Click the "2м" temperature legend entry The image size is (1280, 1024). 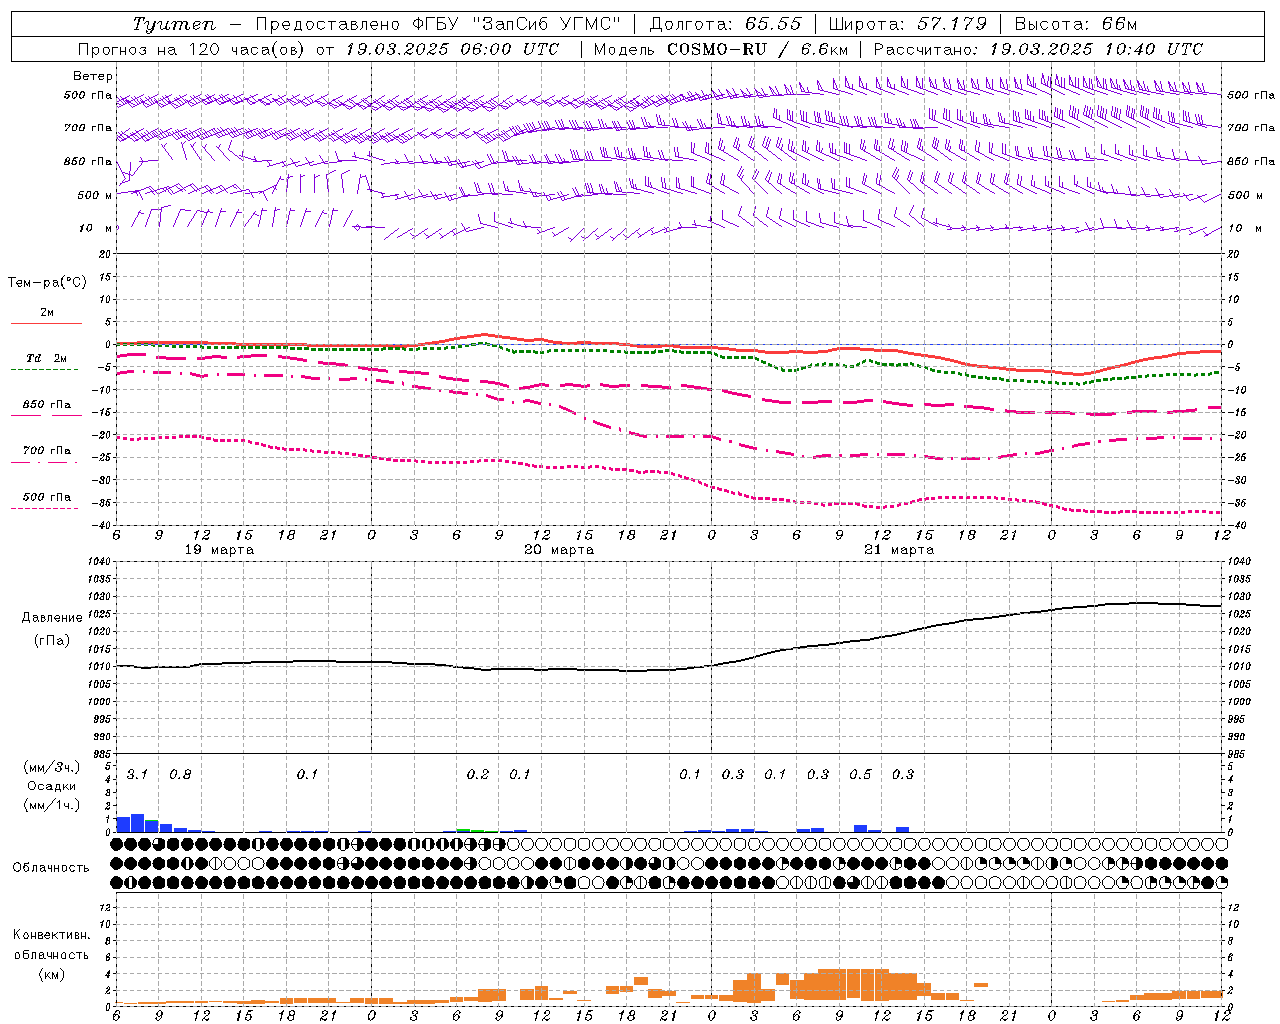[x=47, y=312]
